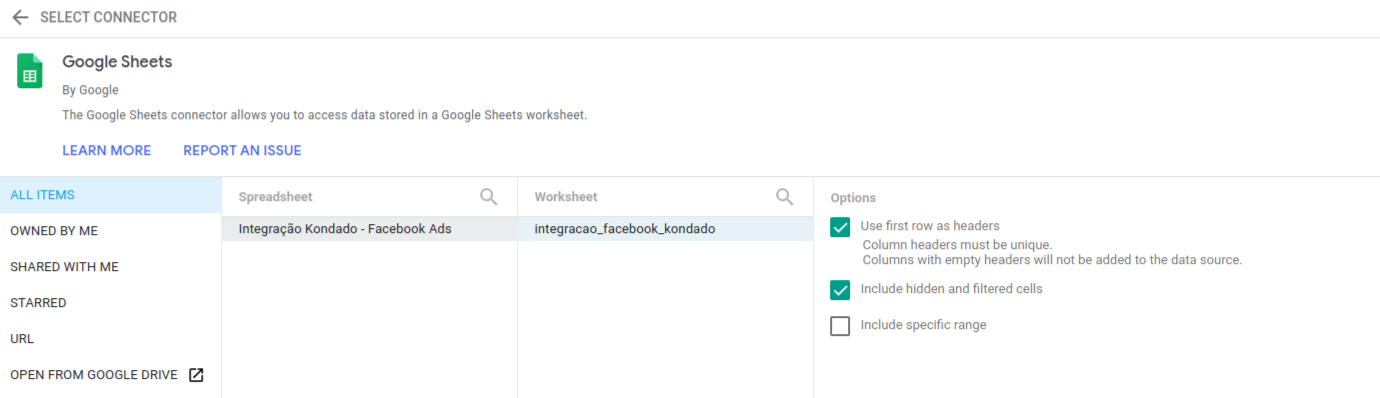Click the back arrow beside Select Connector
Image resolution: width=1380 pixels, height=398 pixels.
pos(20,18)
